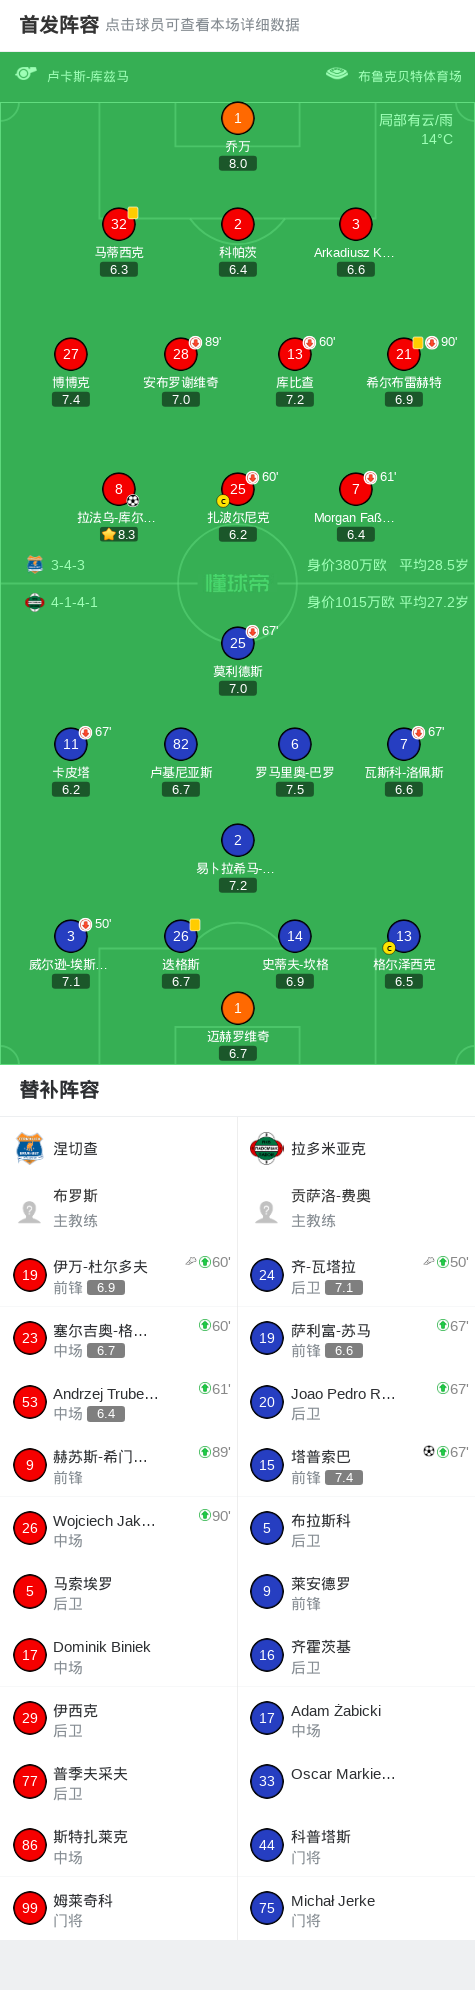This screenshot has width=475, height=1990.
Task: Tap blue player 82 卢基尼亚斯 icon
Action: click(181, 744)
